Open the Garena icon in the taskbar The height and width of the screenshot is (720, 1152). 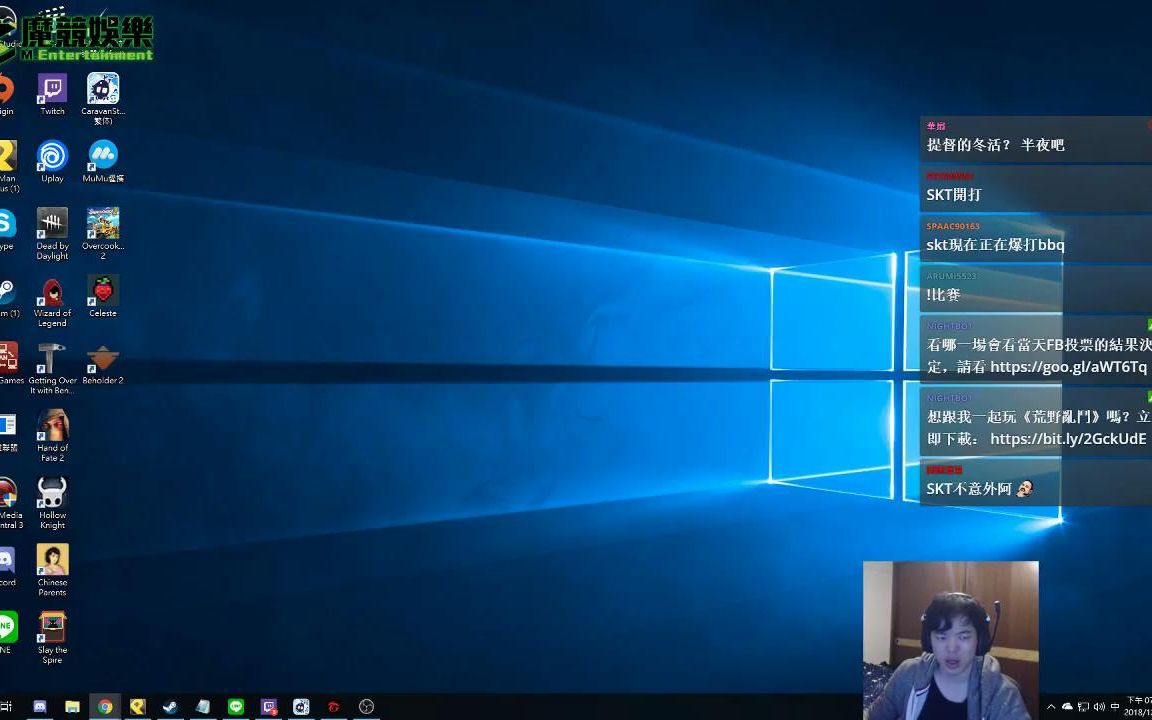[x=334, y=707]
